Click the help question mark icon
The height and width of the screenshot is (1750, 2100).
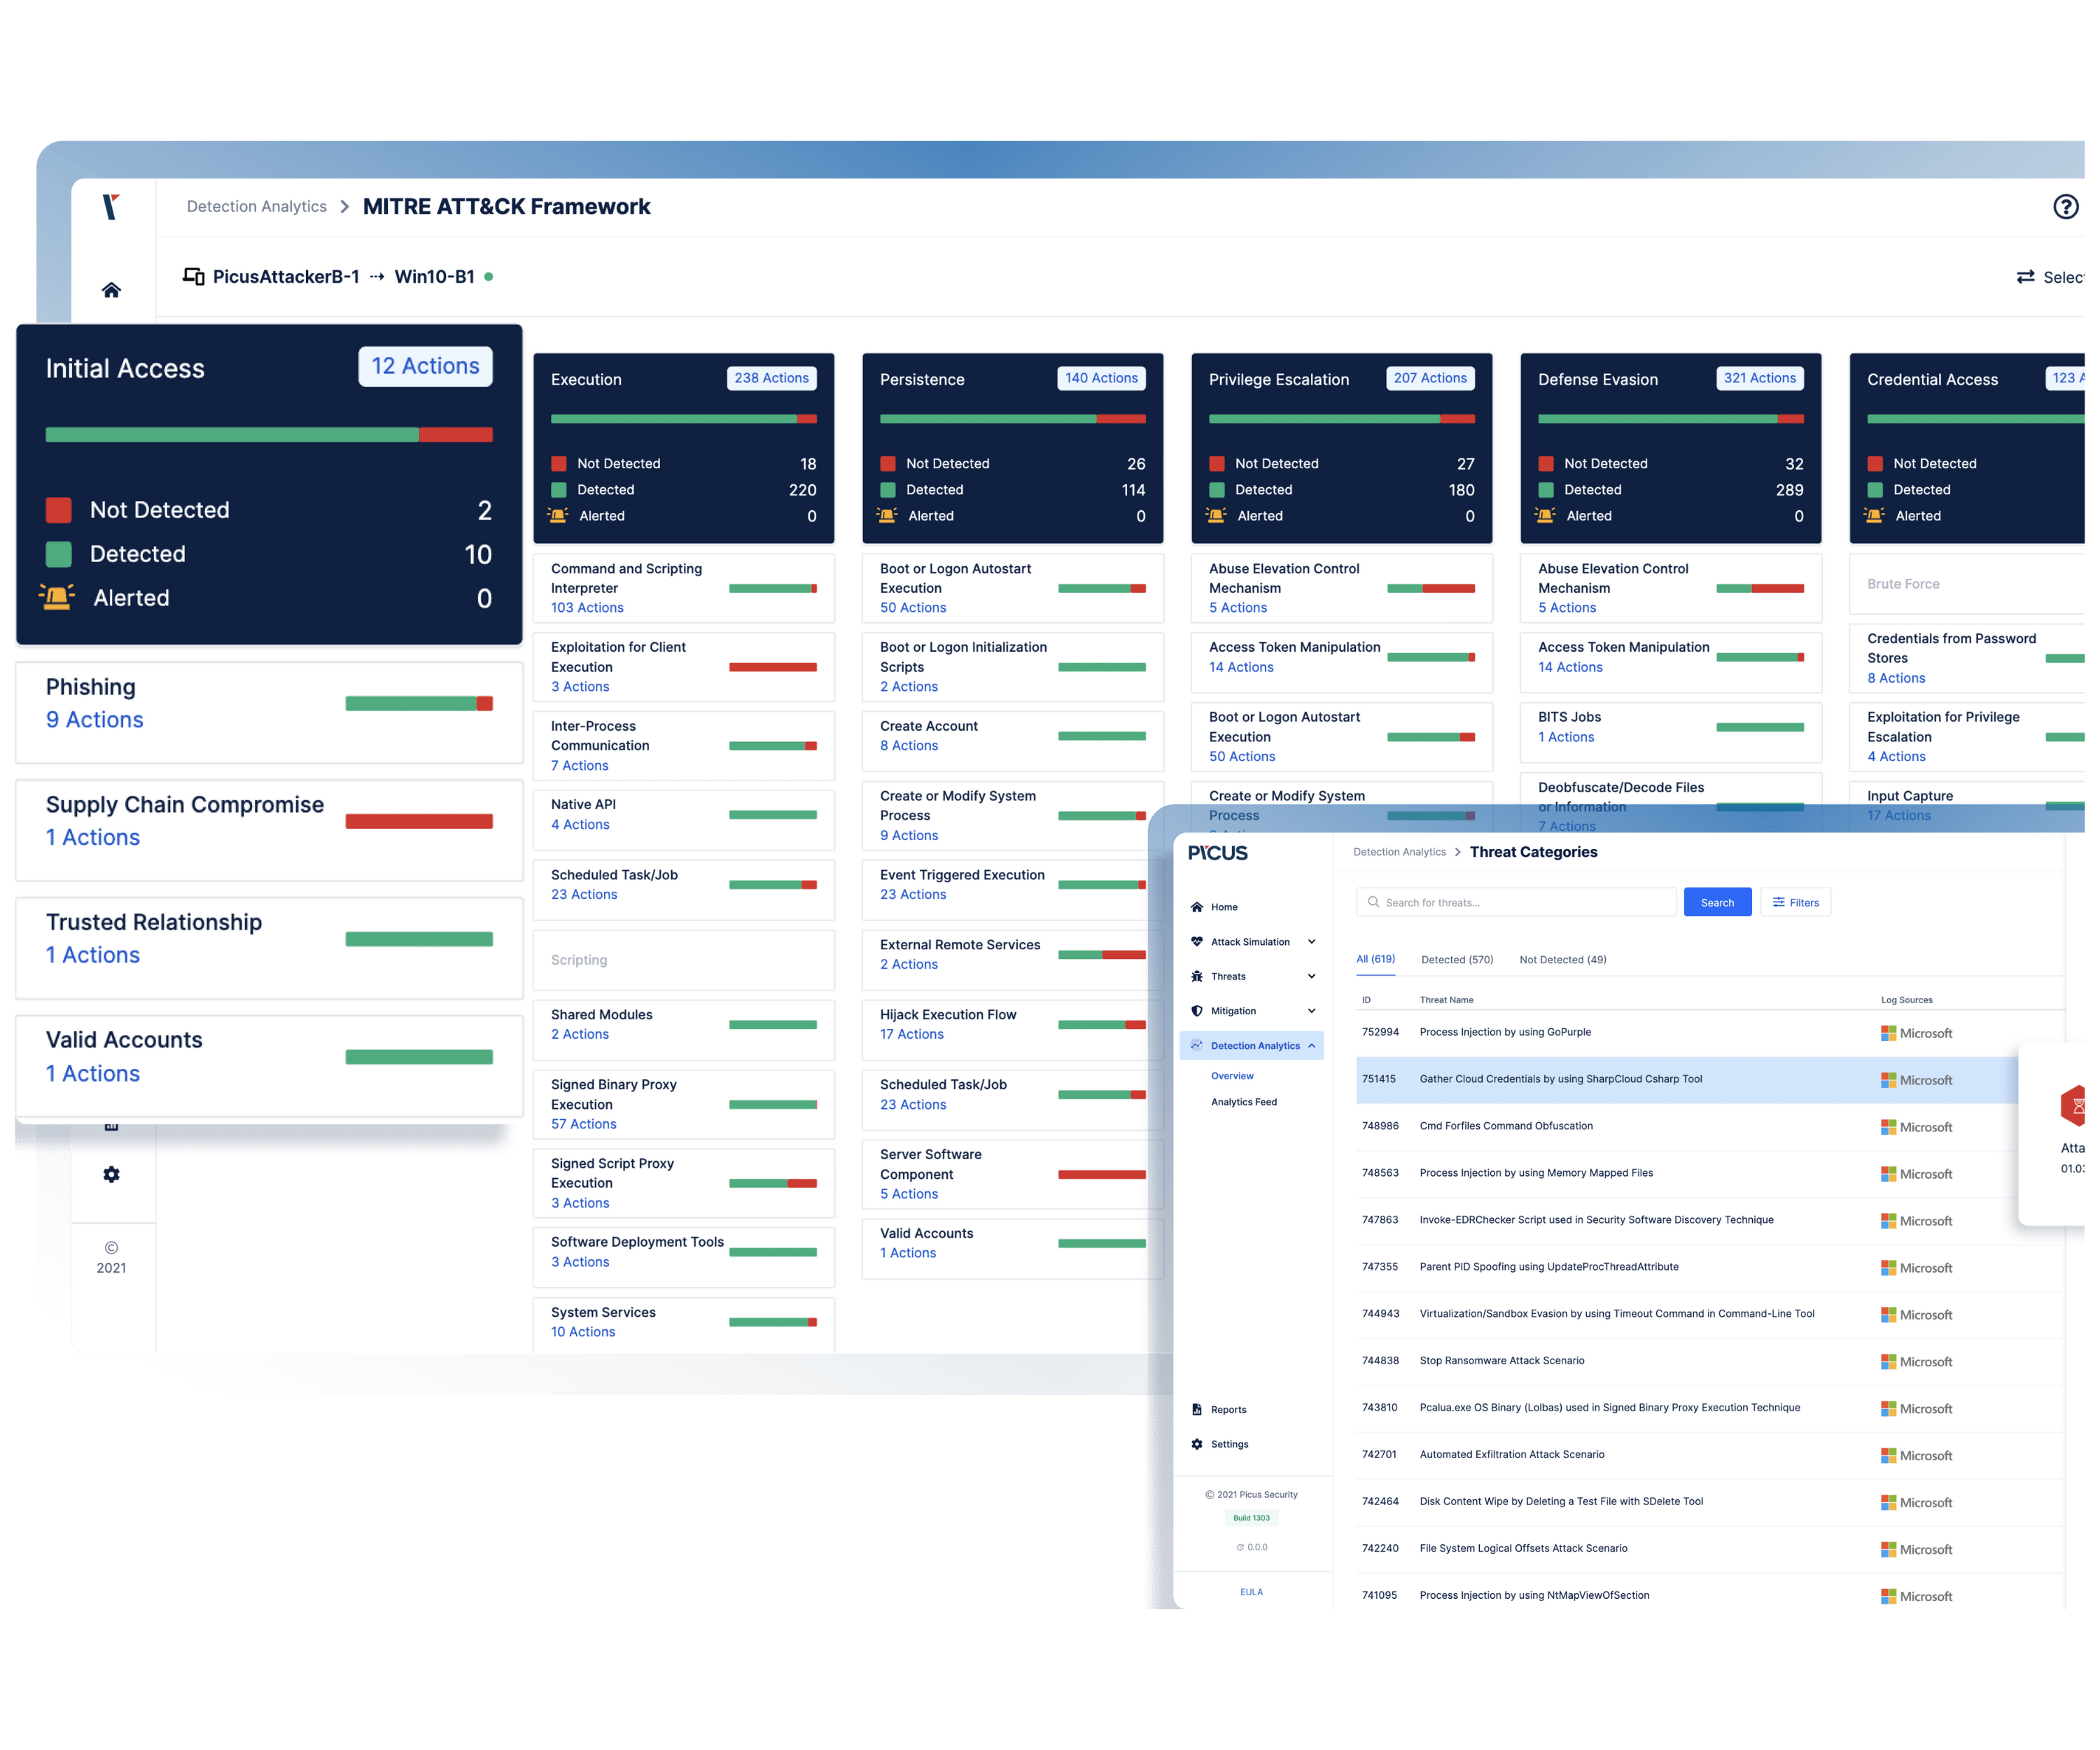pyautogui.click(x=2066, y=207)
